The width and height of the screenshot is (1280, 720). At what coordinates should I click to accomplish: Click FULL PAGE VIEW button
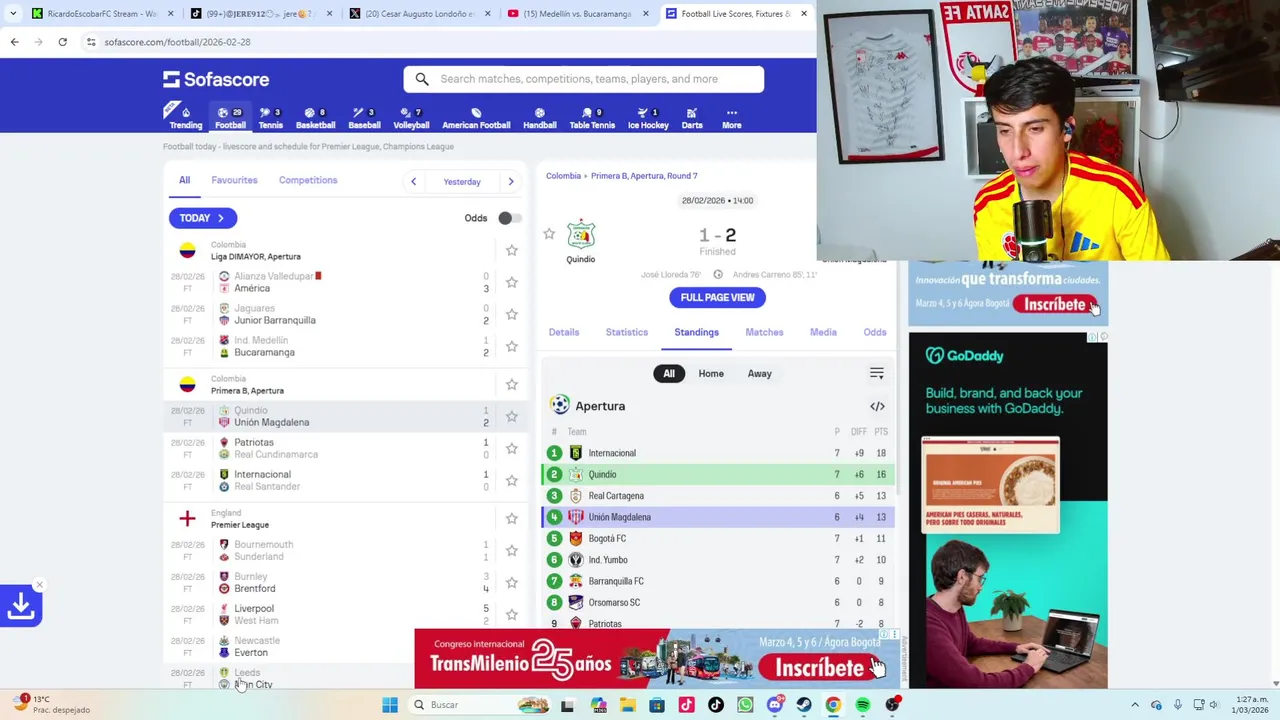pyautogui.click(x=717, y=297)
